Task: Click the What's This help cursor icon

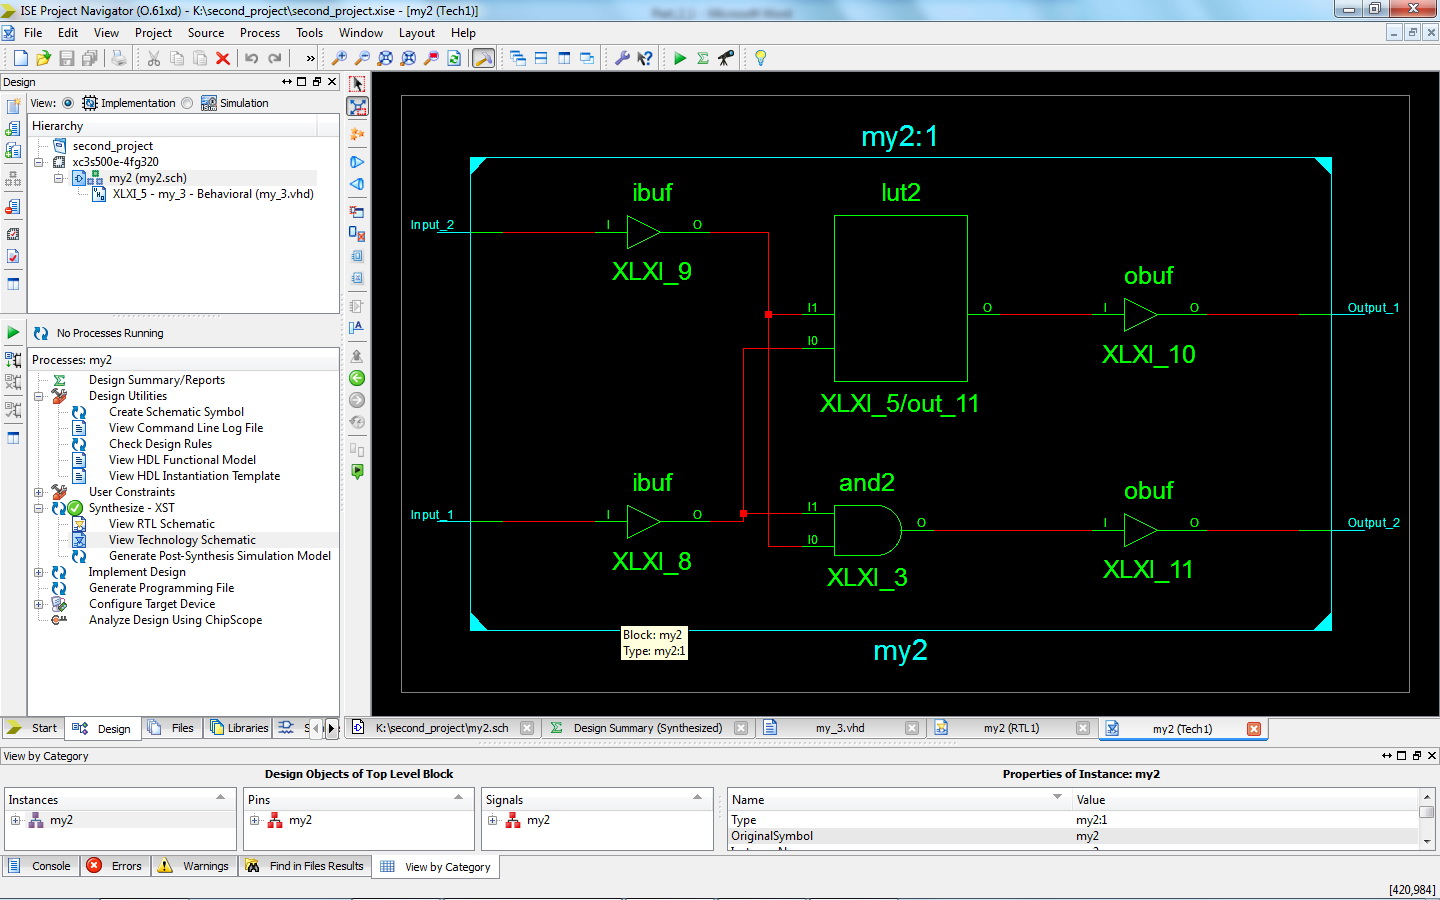Action: (x=645, y=58)
